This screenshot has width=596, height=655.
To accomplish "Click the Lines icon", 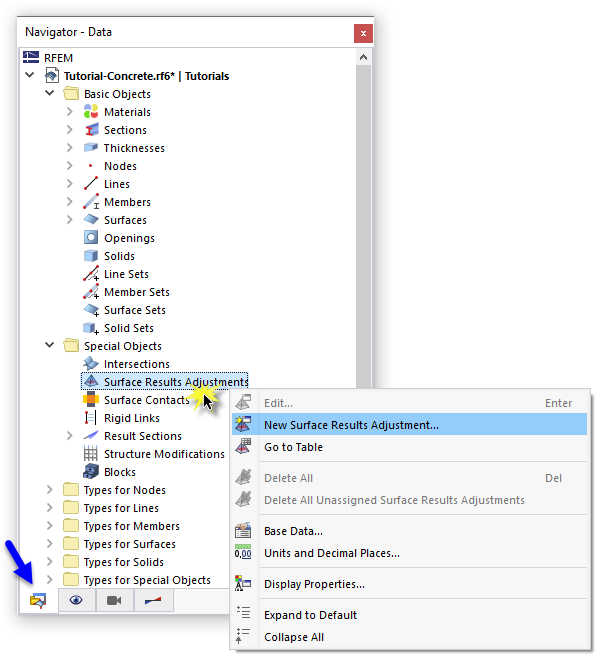I will click(x=91, y=184).
